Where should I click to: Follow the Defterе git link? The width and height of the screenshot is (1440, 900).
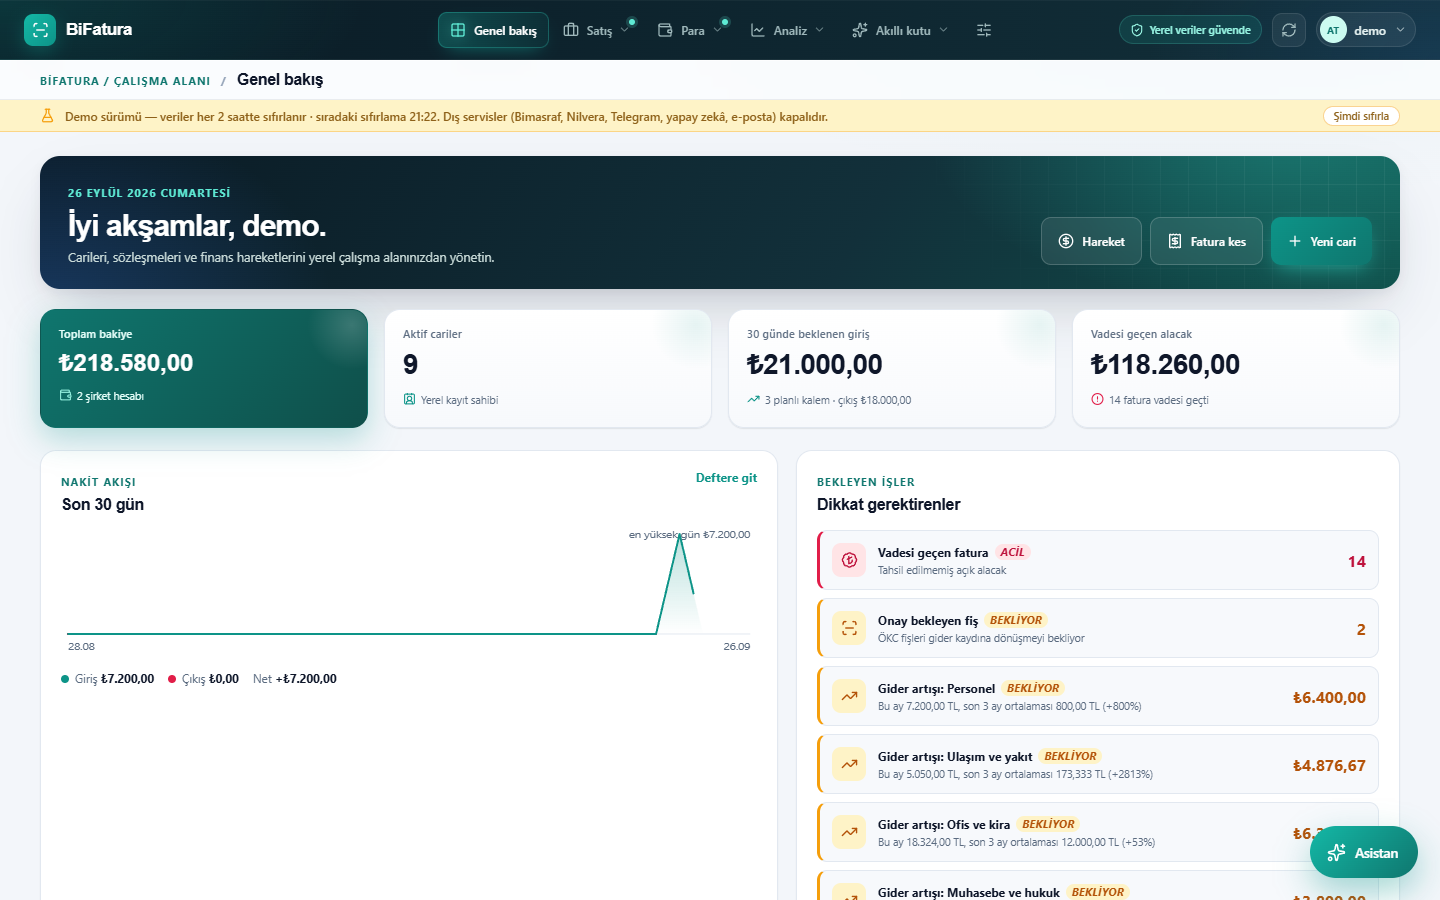(x=726, y=478)
